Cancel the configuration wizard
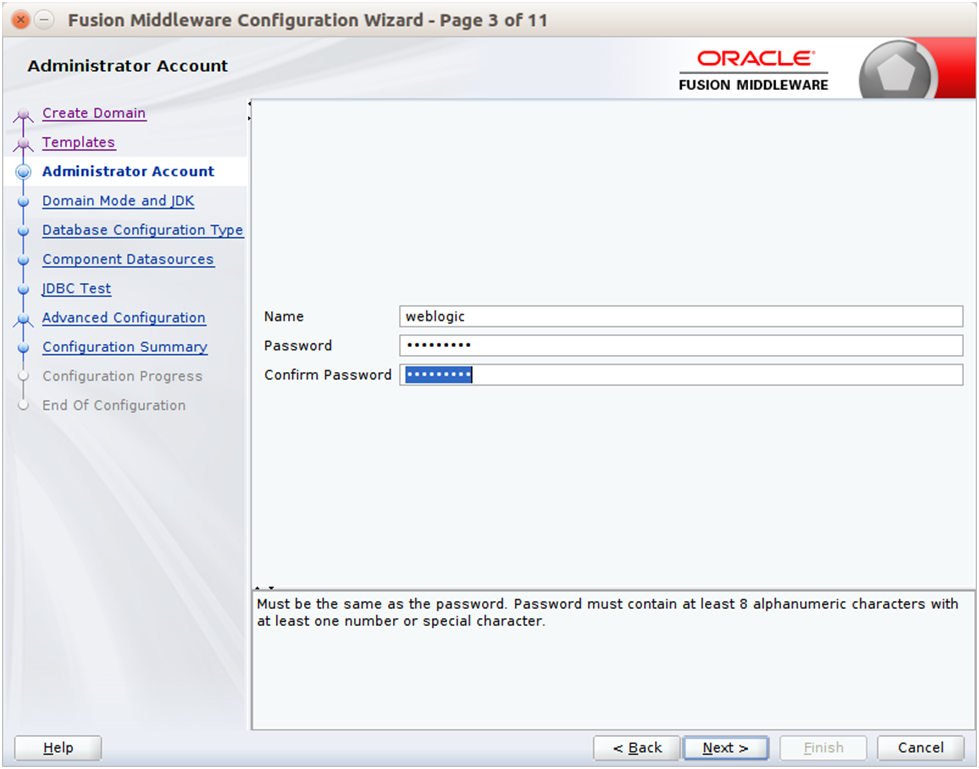This screenshot has width=979, height=769. (921, 748)
